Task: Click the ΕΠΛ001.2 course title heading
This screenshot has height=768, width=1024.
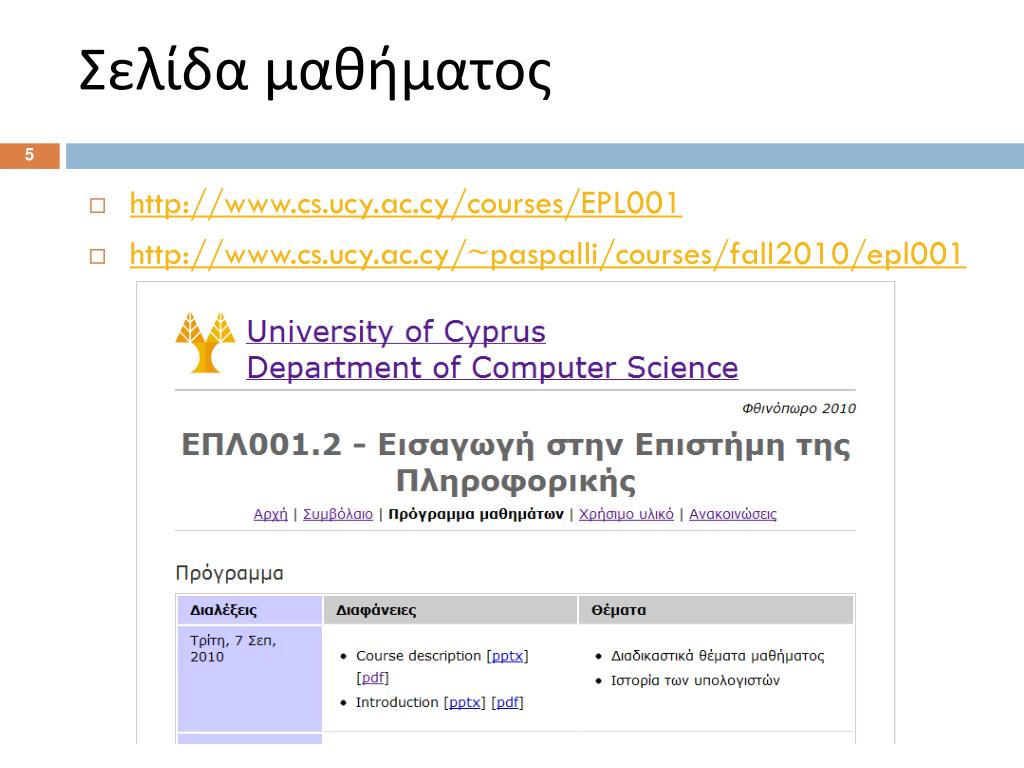Action: [515, 462]
